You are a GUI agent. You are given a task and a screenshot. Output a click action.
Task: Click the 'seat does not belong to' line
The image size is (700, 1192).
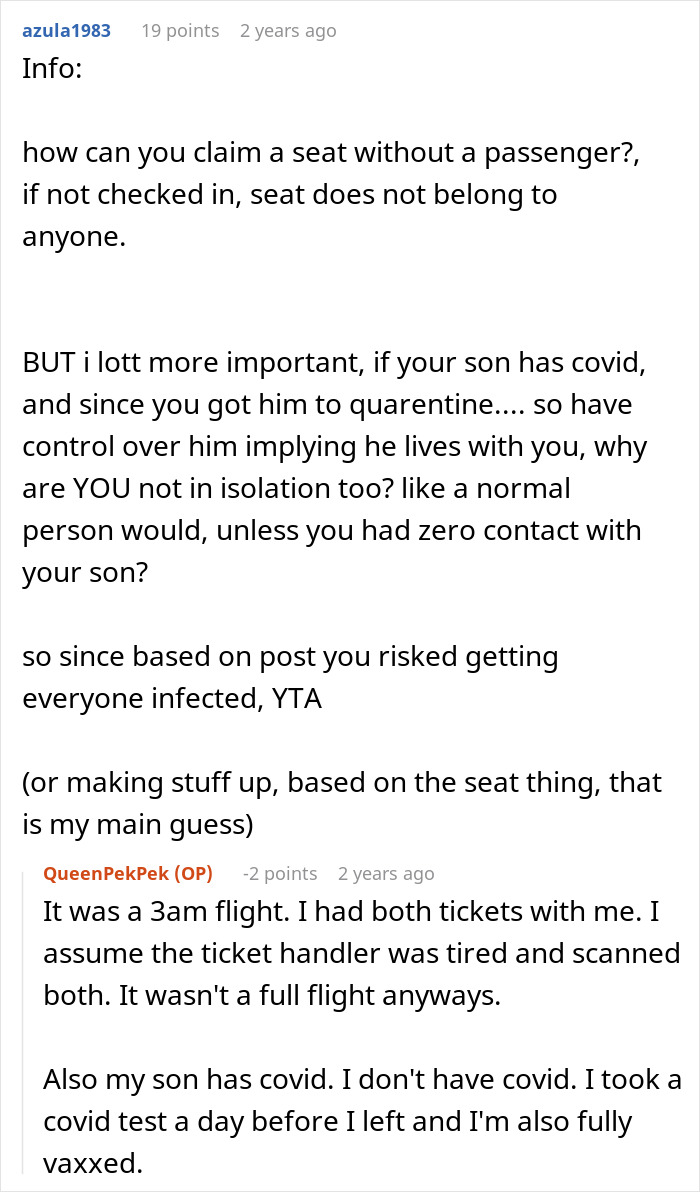(x=290, y=194)
